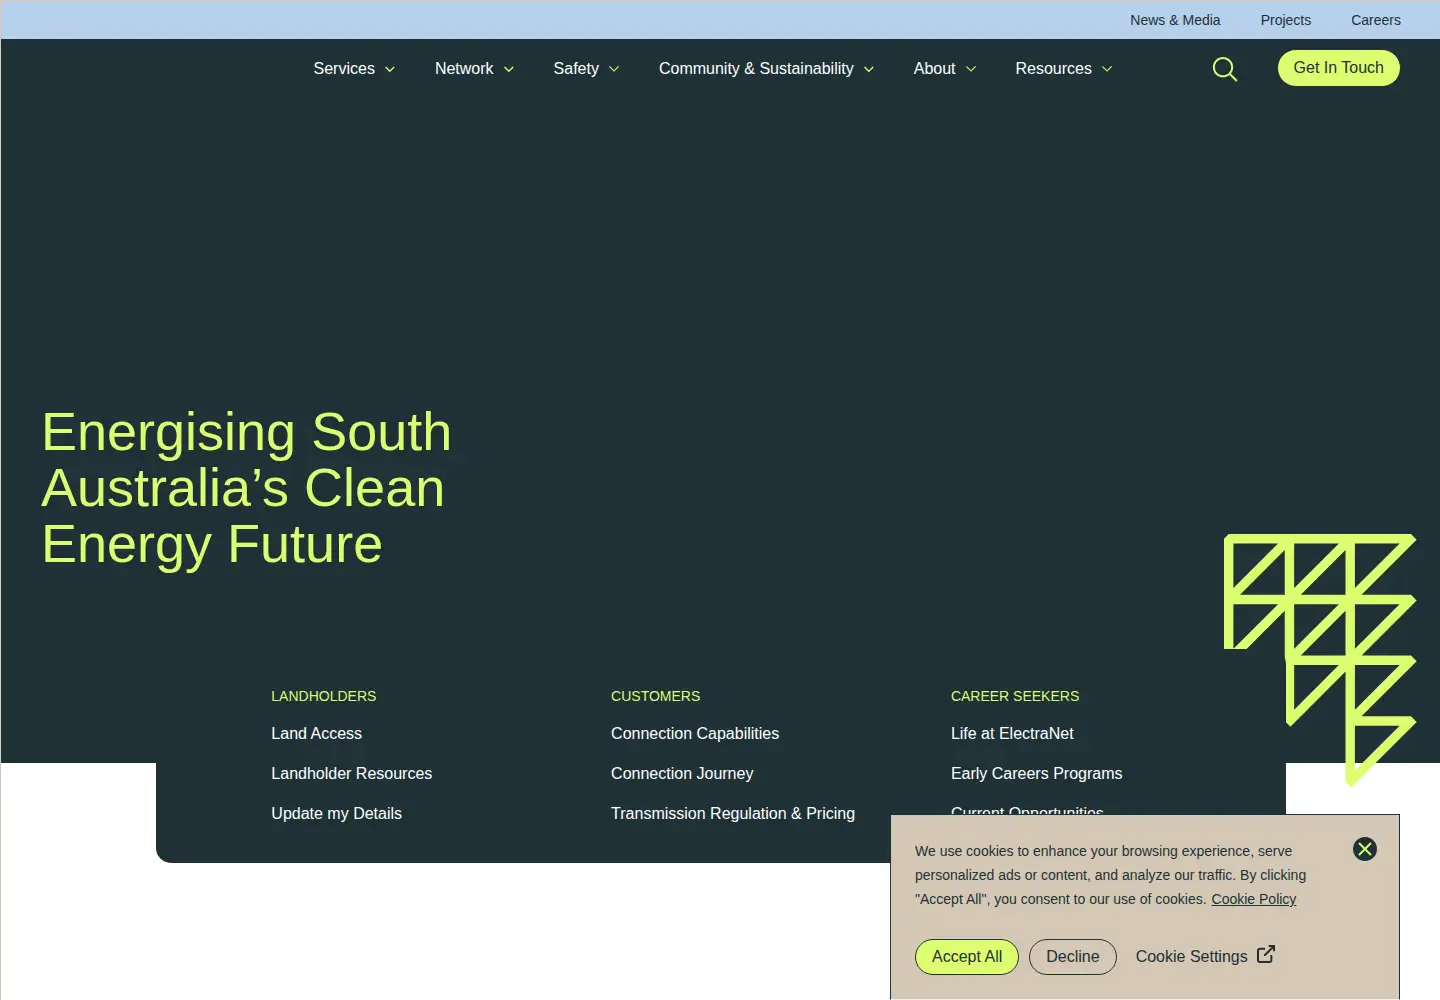Open the Cookie Policy link

1253,899
